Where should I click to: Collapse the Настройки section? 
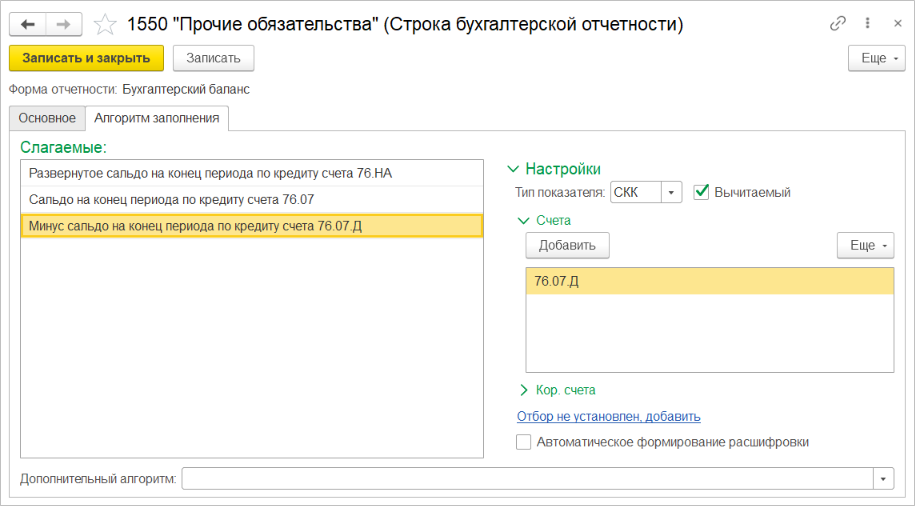tap(515, 169)
